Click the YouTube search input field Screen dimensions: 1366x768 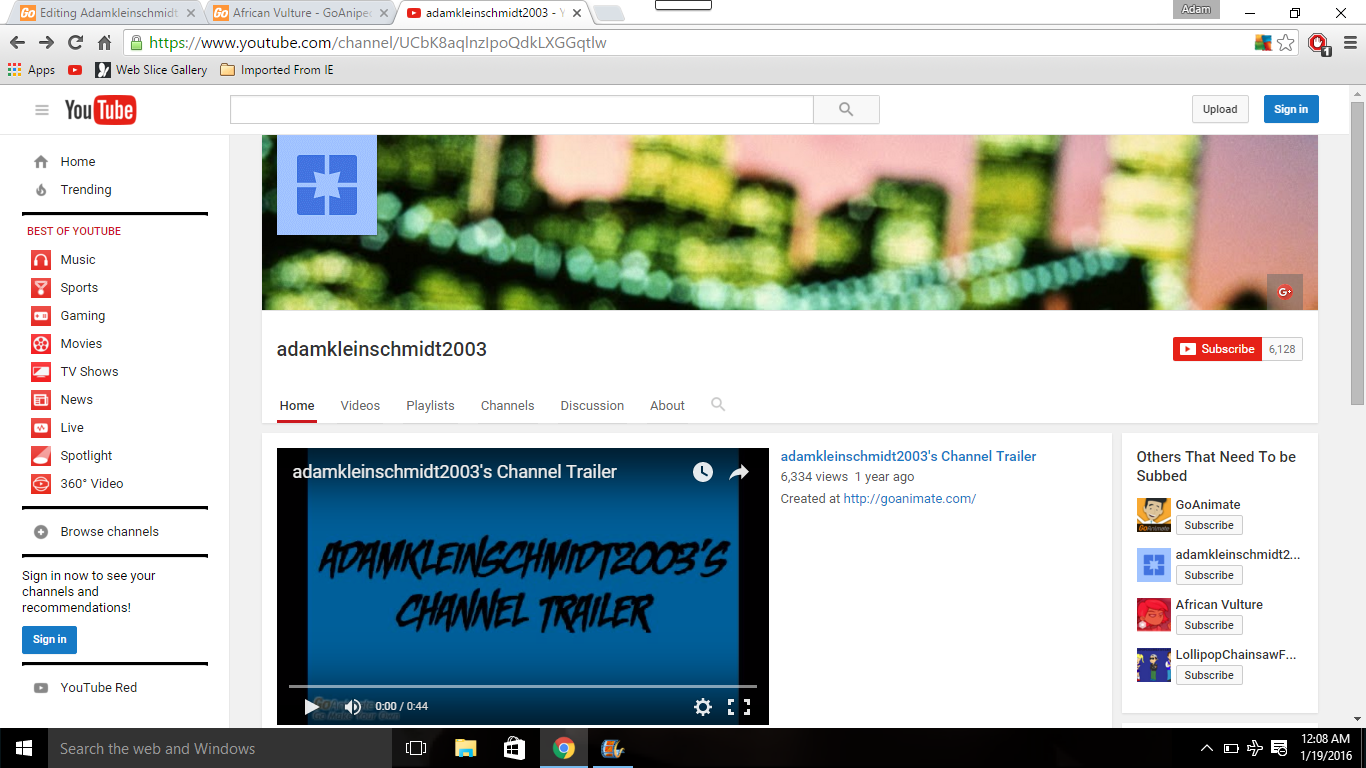[521, 110]
